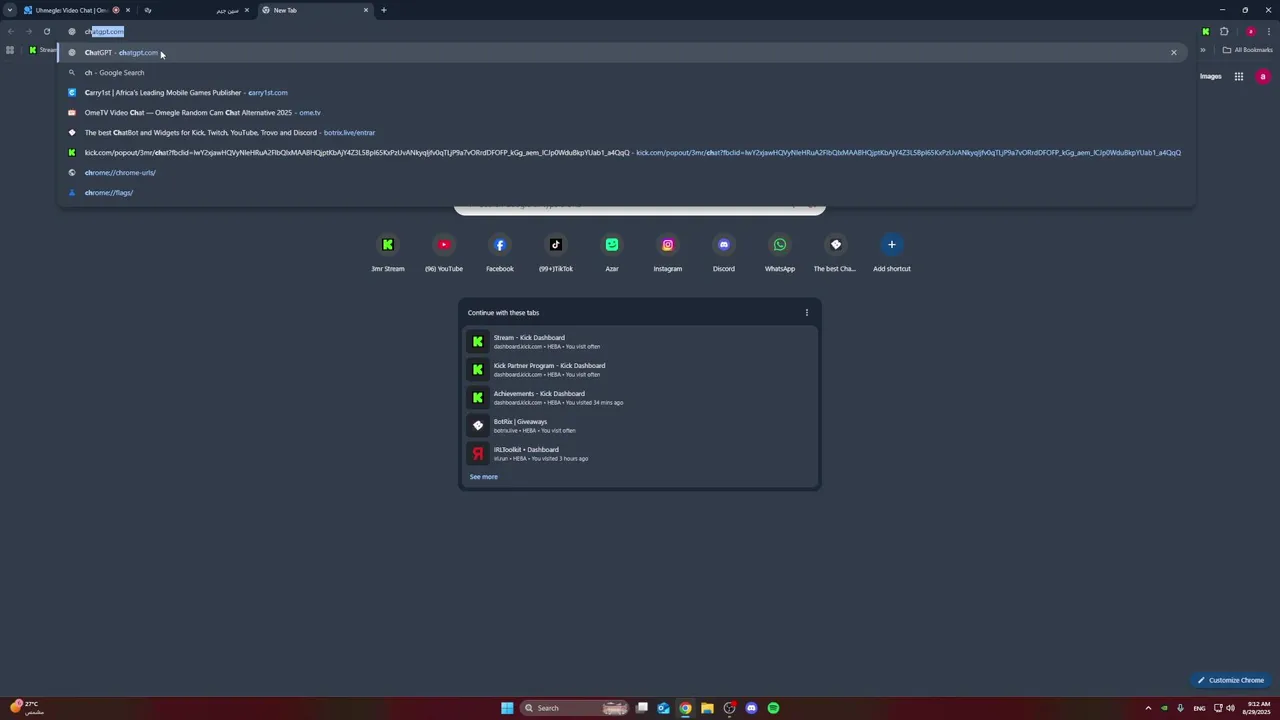Remove the ChatGPT suggestion with its X
Image resolution: width=1280 pixels, height=720 pixels.
pyautogui.click(x=1174, y=52)
